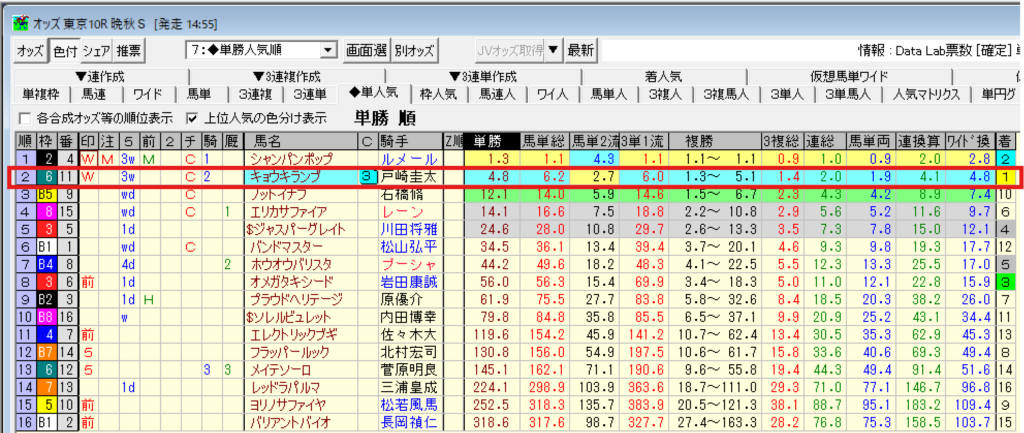Refresh odds with the 最新 button
The width and height of the screenshot is (1024, 433).
coord(581,50)
